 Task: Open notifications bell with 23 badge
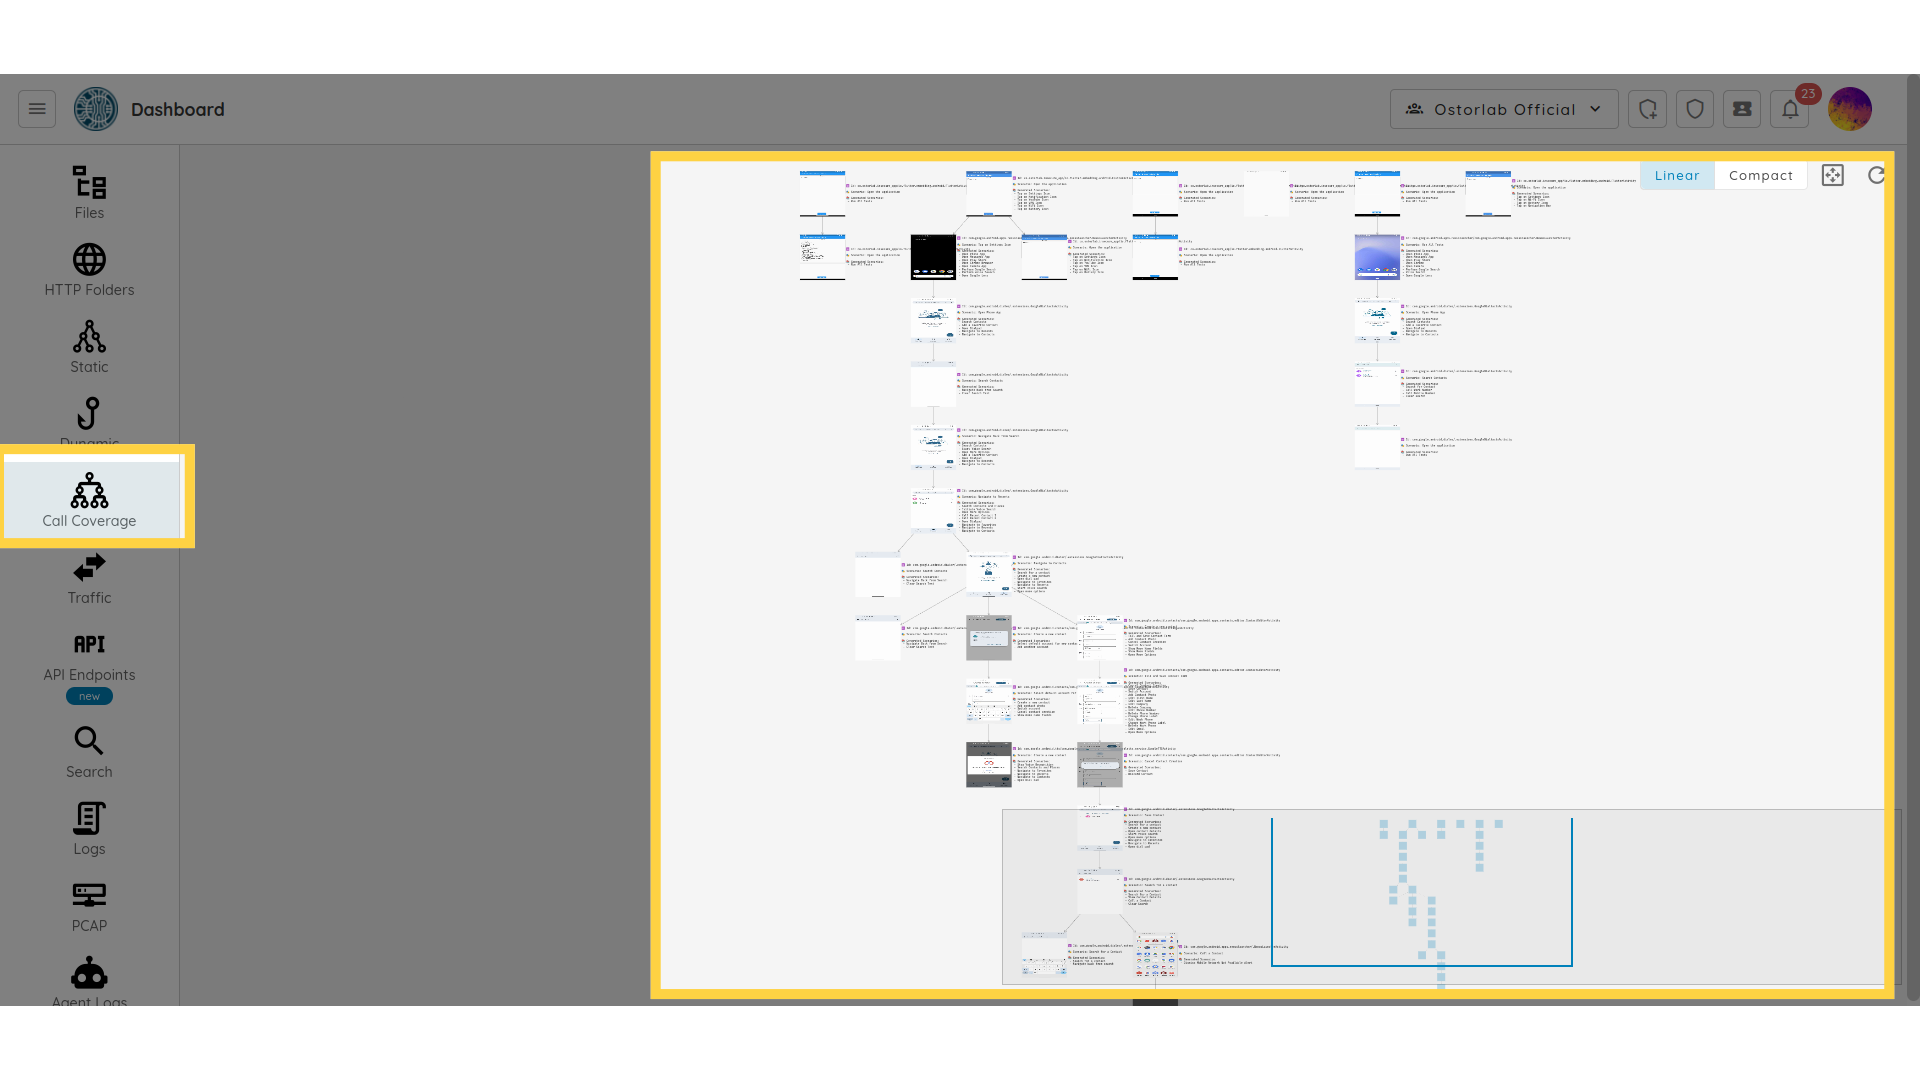coord(1790,109)
